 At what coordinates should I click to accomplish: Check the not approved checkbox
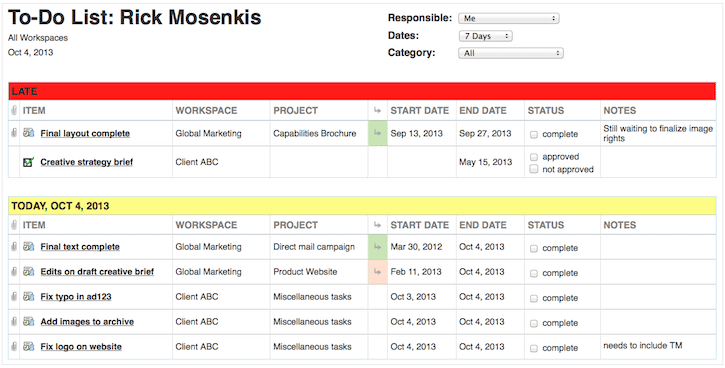534,170
